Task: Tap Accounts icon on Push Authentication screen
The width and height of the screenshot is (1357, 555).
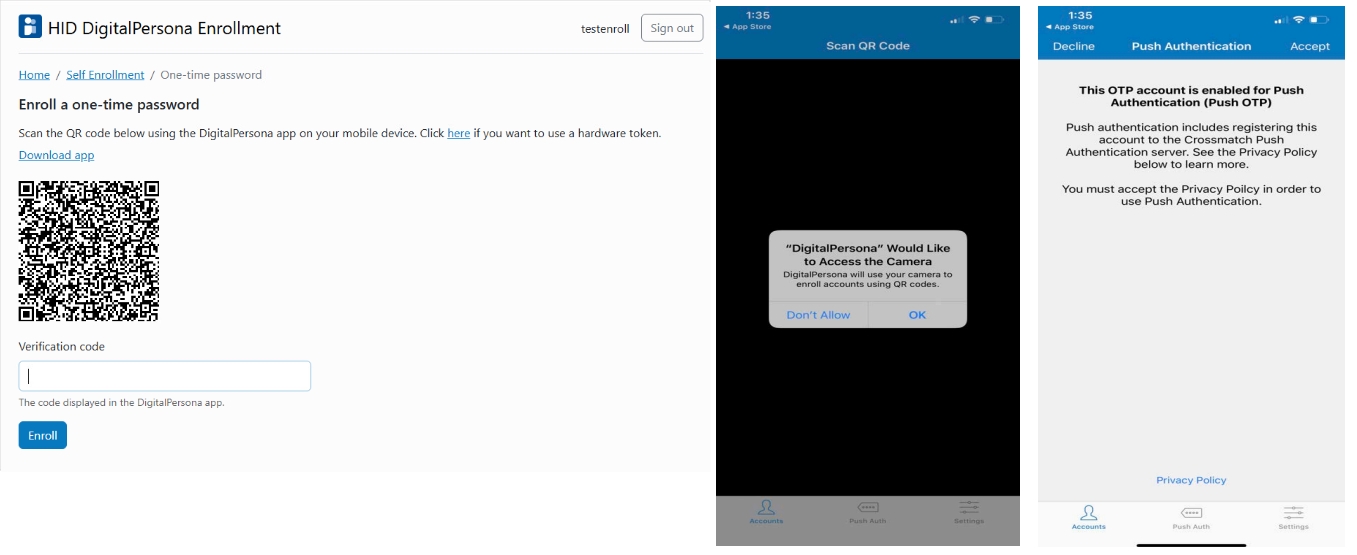Action: click(x=1089, y=516)
